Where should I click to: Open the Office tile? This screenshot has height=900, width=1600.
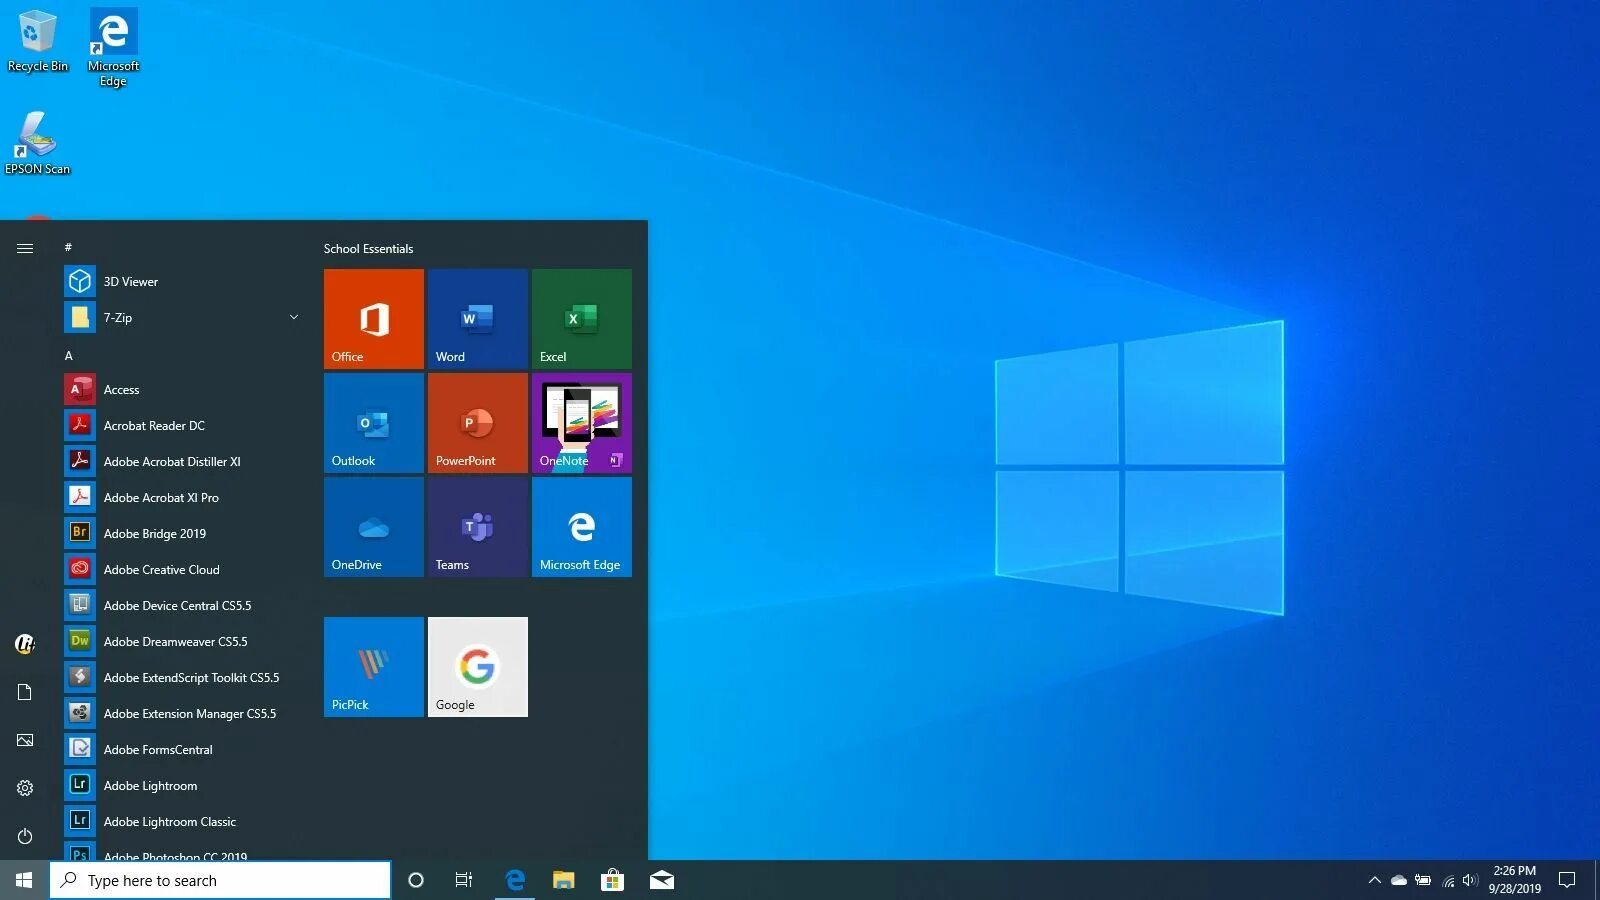(373, 318)
